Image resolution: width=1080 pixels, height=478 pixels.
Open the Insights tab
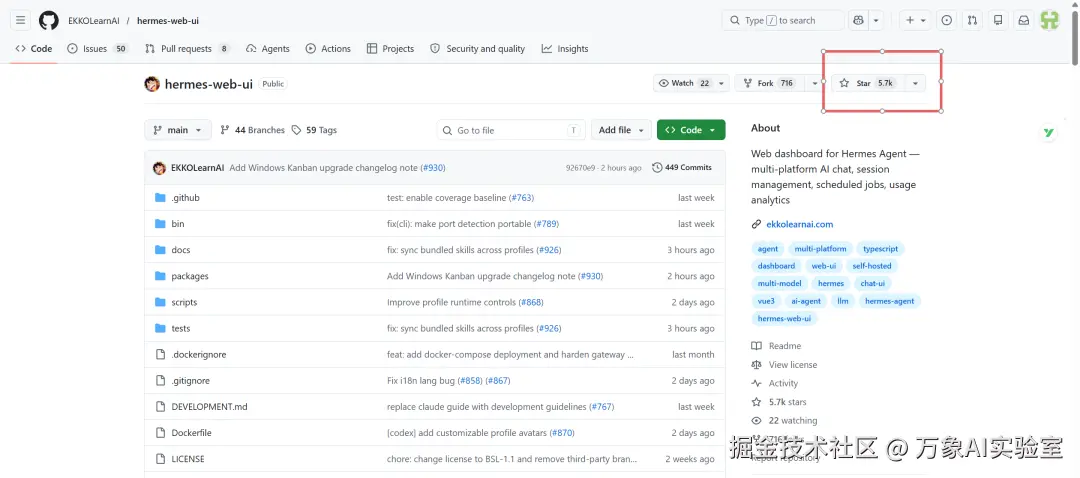(x=565, y=49)
